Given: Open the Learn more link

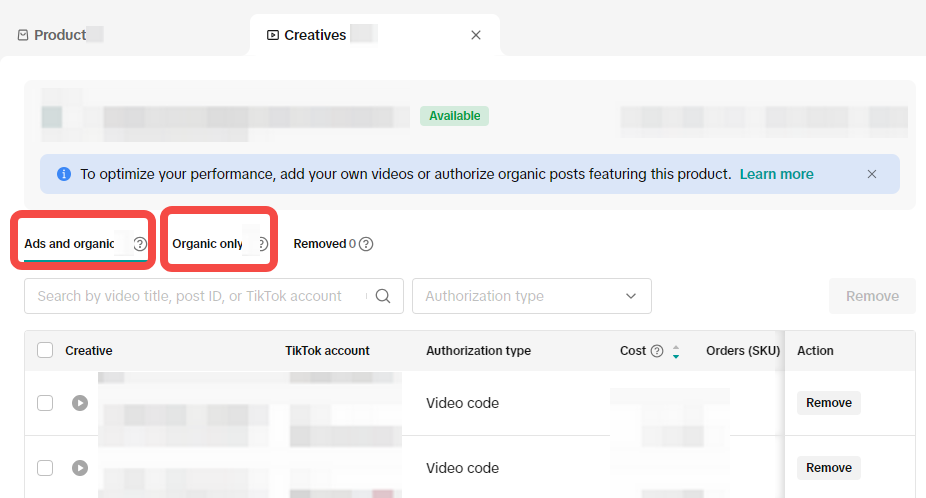Looking at the screenshot, I should (776, 174).
